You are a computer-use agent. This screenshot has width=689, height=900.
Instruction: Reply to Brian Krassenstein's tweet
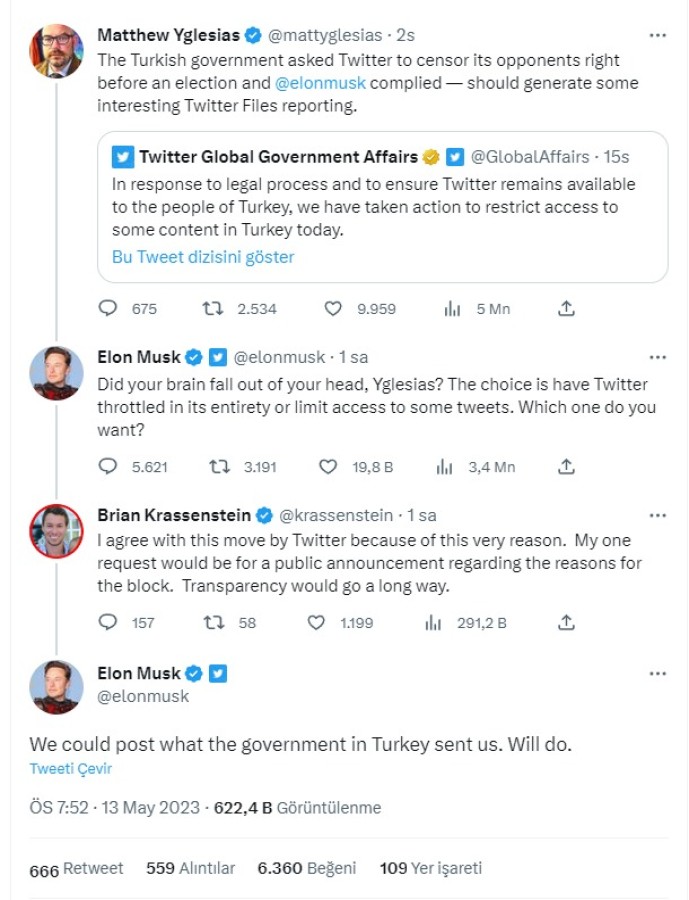[108, 622]
